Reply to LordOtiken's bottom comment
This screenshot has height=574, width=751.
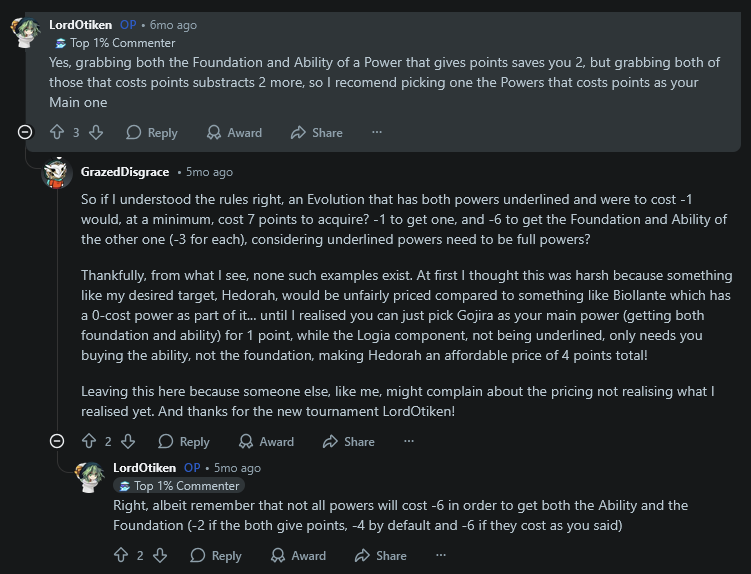pos(216,555)
